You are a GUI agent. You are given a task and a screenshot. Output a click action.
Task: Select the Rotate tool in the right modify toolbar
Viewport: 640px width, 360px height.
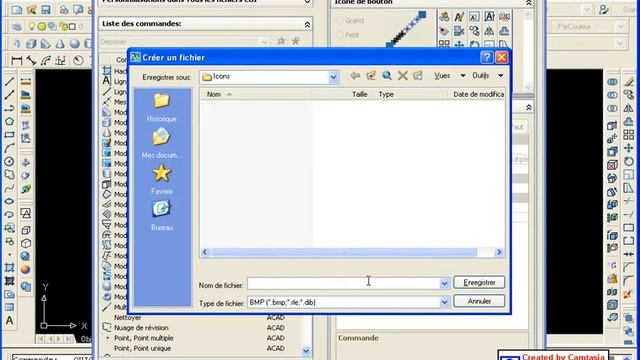coord(629,161)
